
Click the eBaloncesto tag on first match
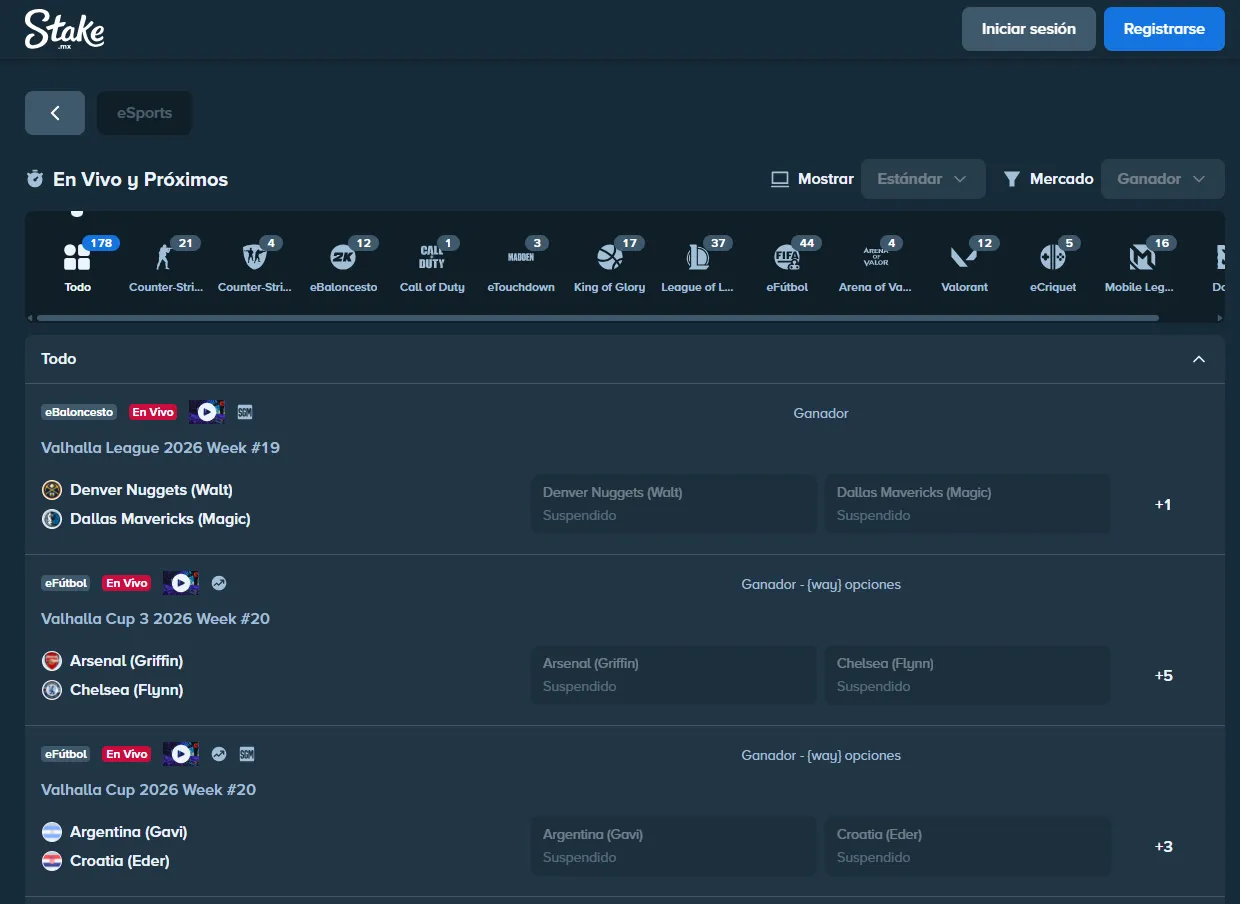pos(79,412)
